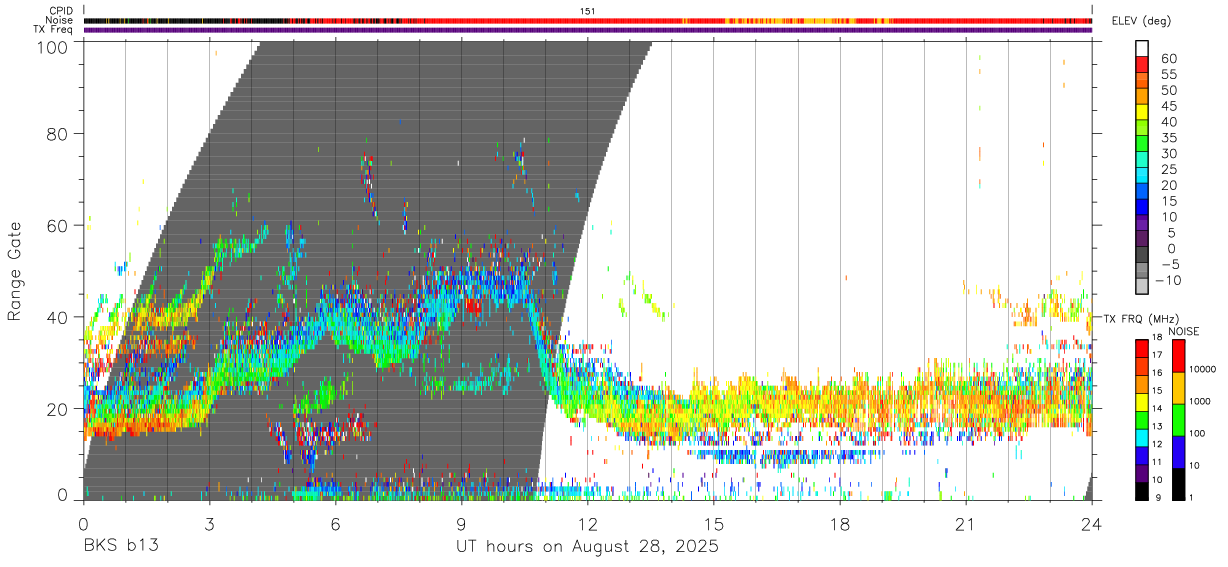Viewport: 1228px width, 567px height.
Task: Click the white top segment of ELEV colorbar
Action: (1142, 48)
